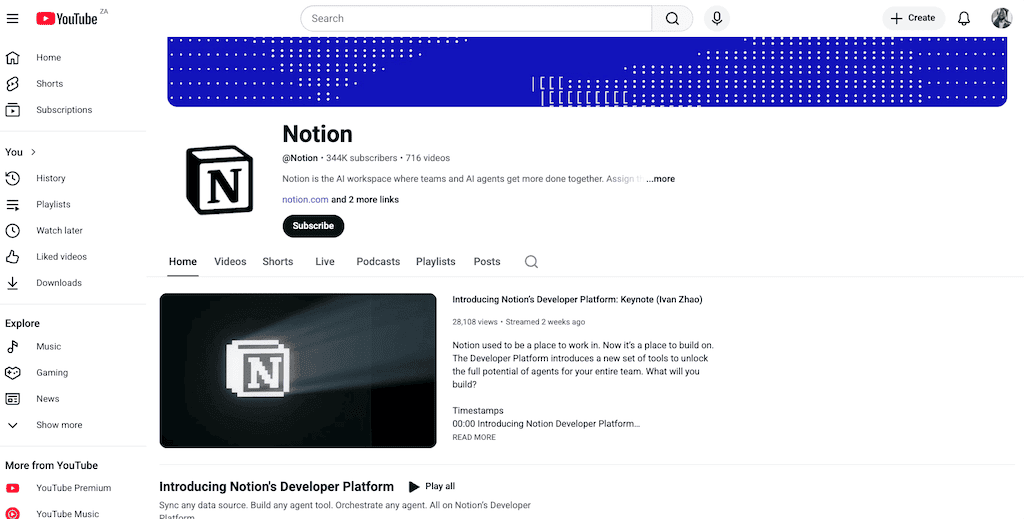Expand the You section chevron

pos(33,152)
